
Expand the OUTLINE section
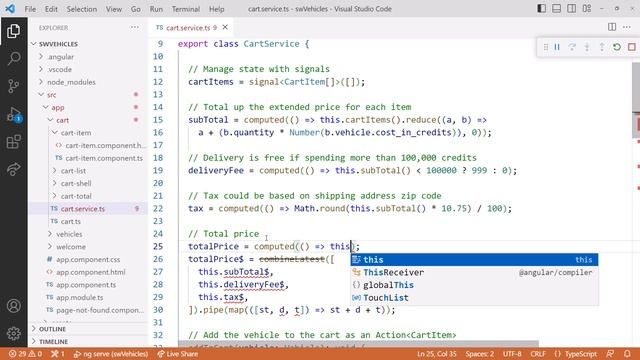52,329
